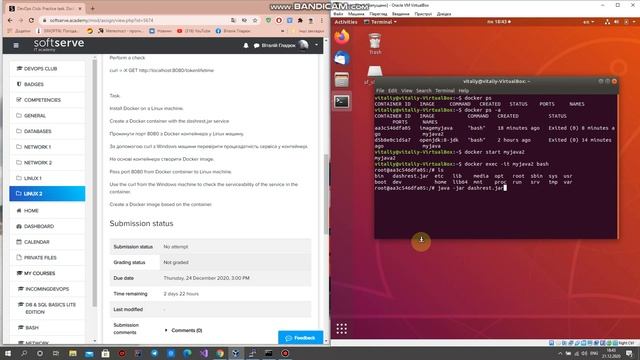
Task: Open Visual Studio from the taskbar
Action: [204, 353]
